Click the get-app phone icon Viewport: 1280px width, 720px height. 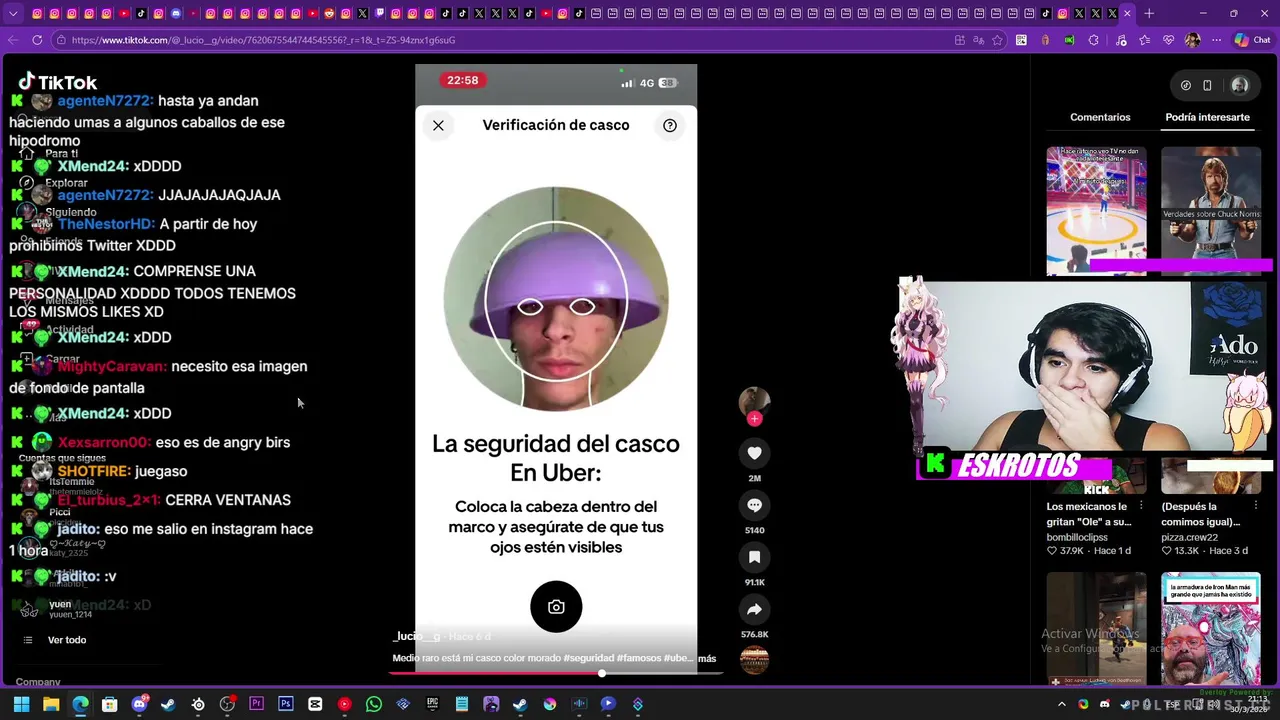[x=1207, y=85]
